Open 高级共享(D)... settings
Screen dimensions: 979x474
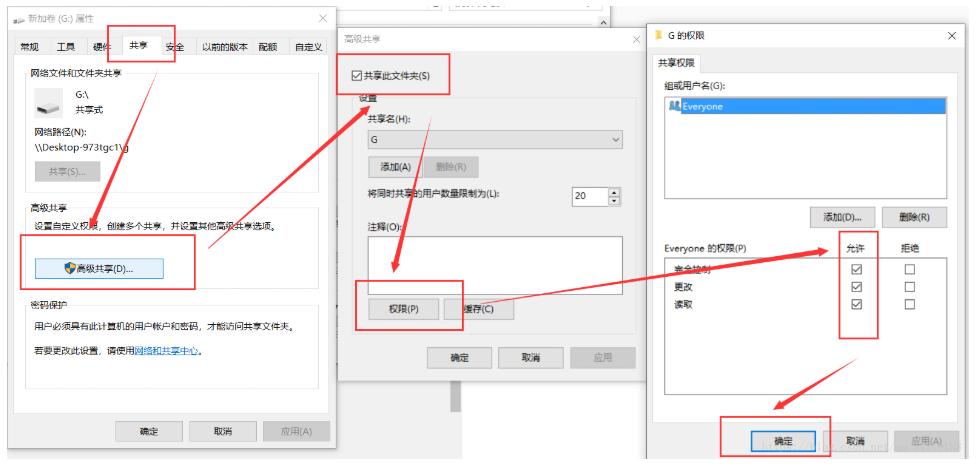(x=99, y=269)
